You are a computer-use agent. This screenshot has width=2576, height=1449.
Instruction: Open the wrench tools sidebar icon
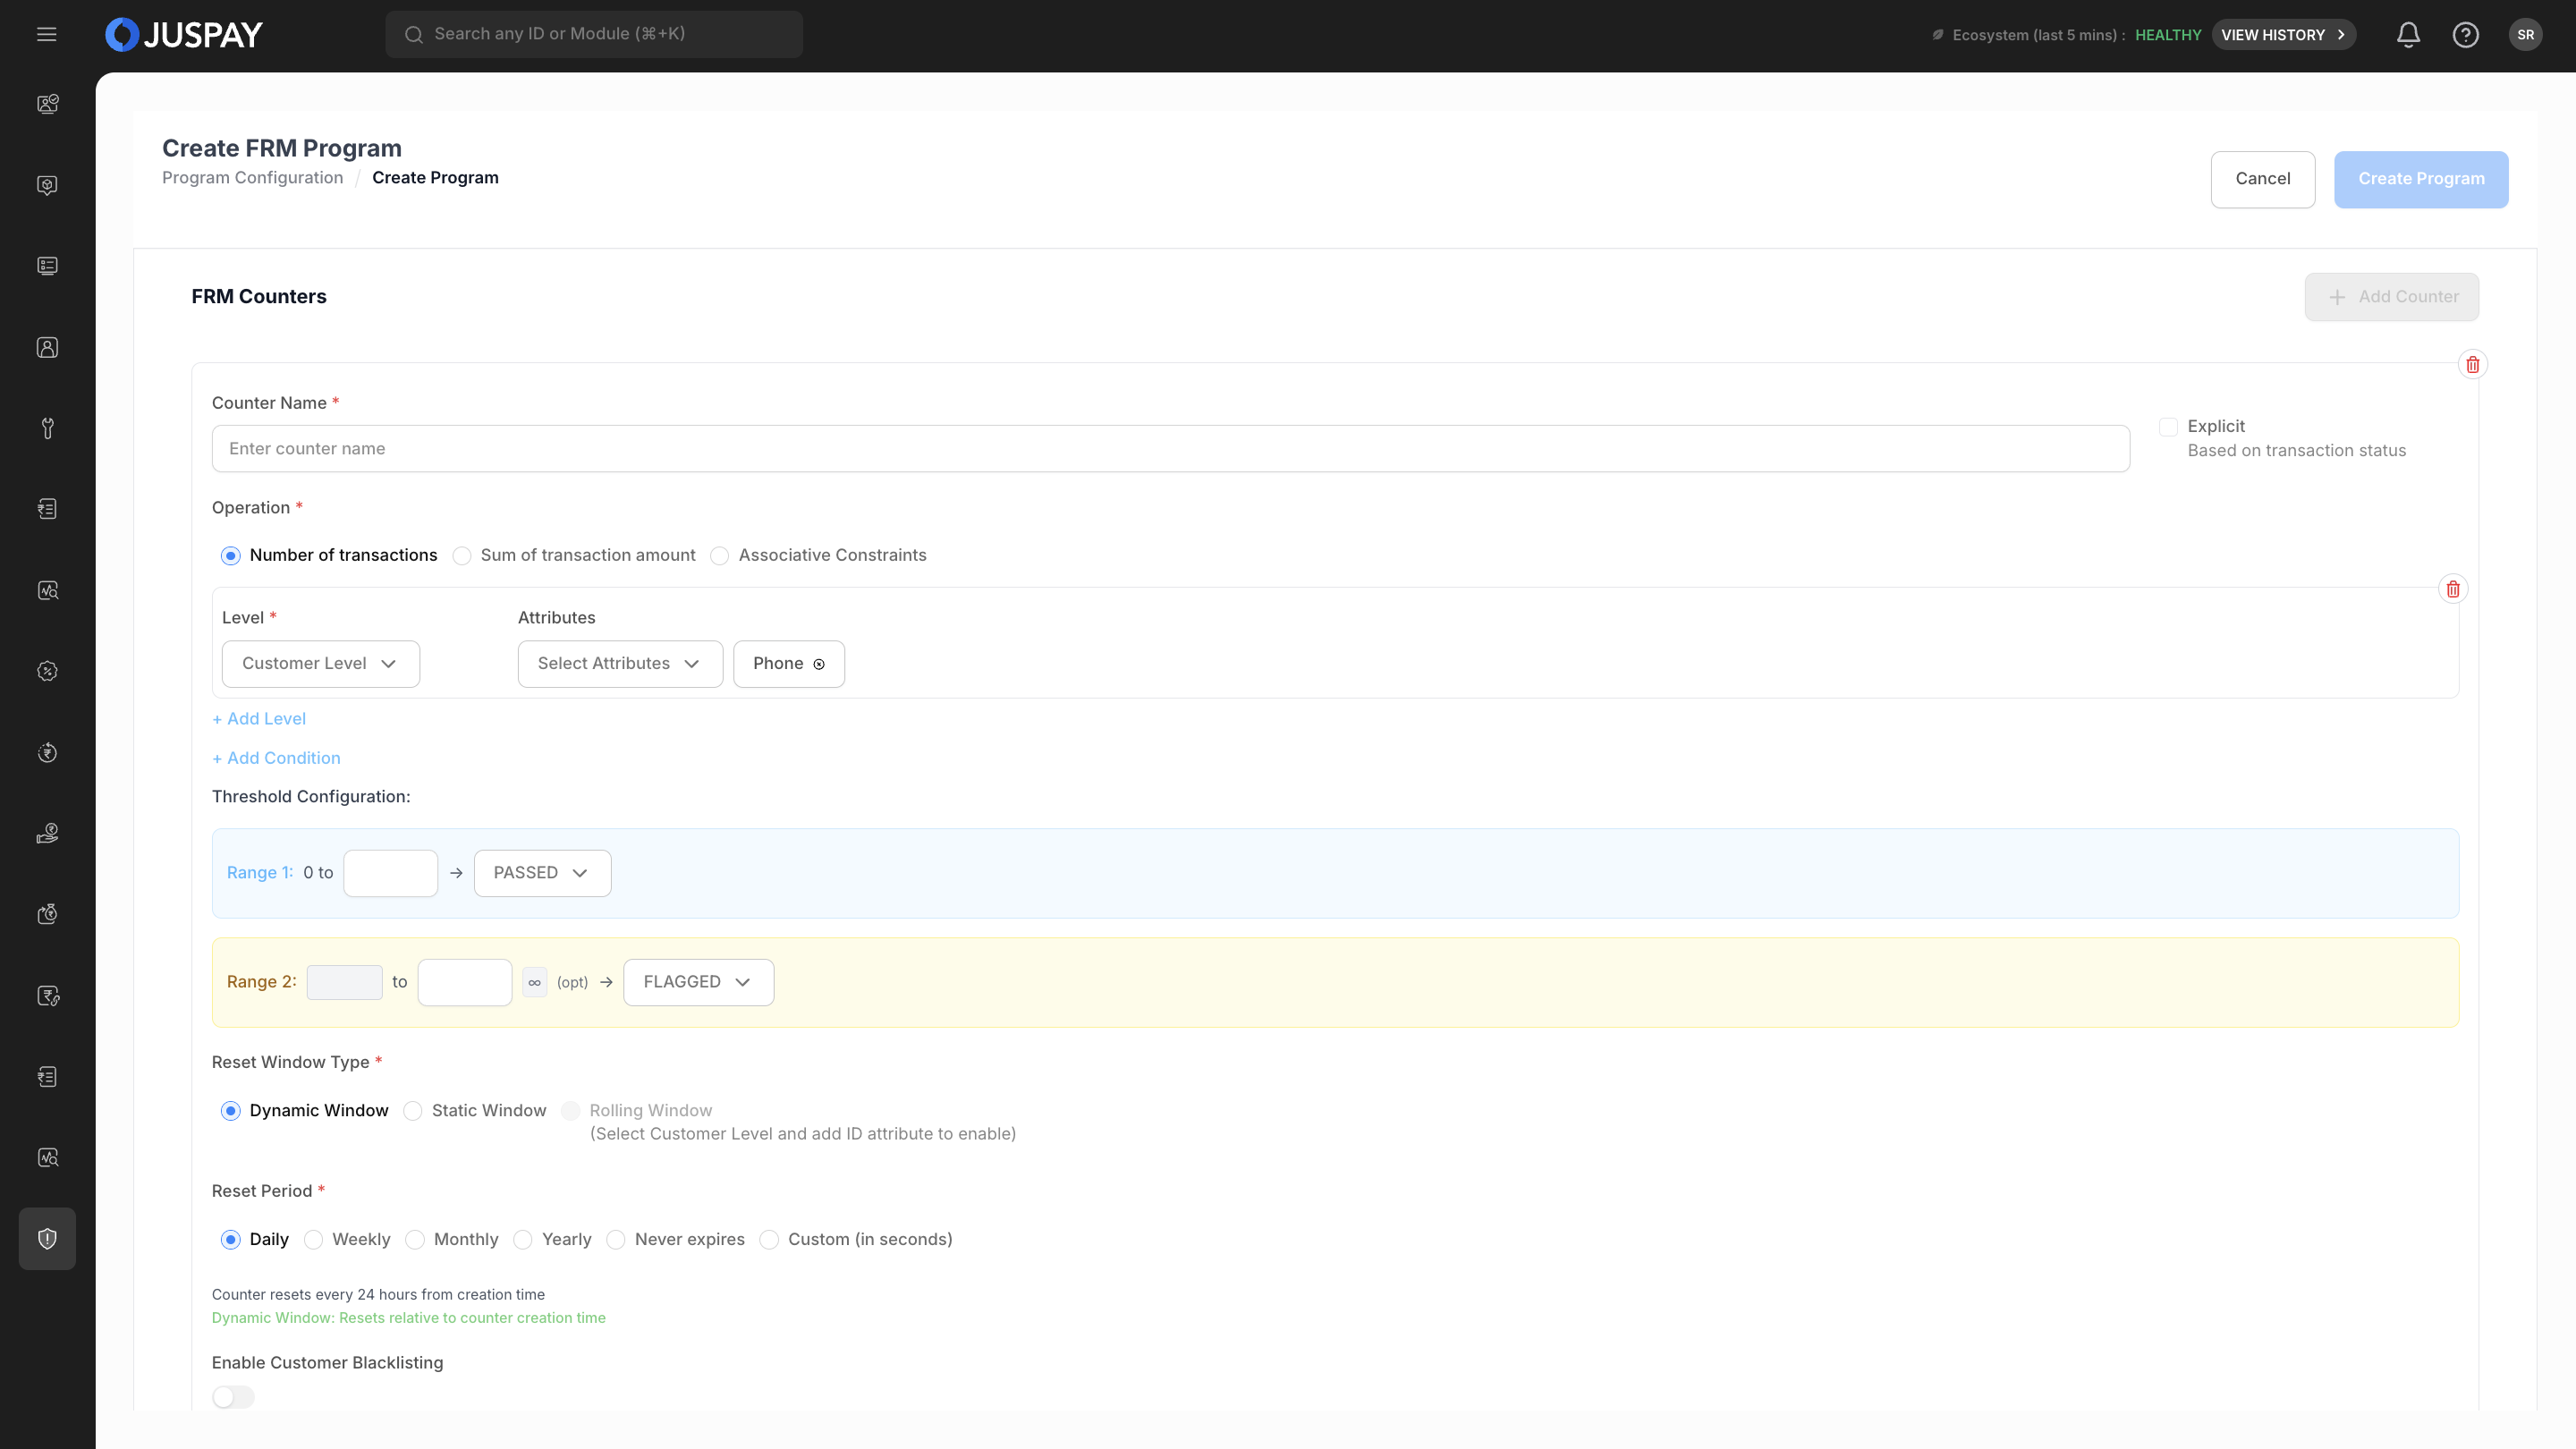pyautogui.click(x=47, y=428)
